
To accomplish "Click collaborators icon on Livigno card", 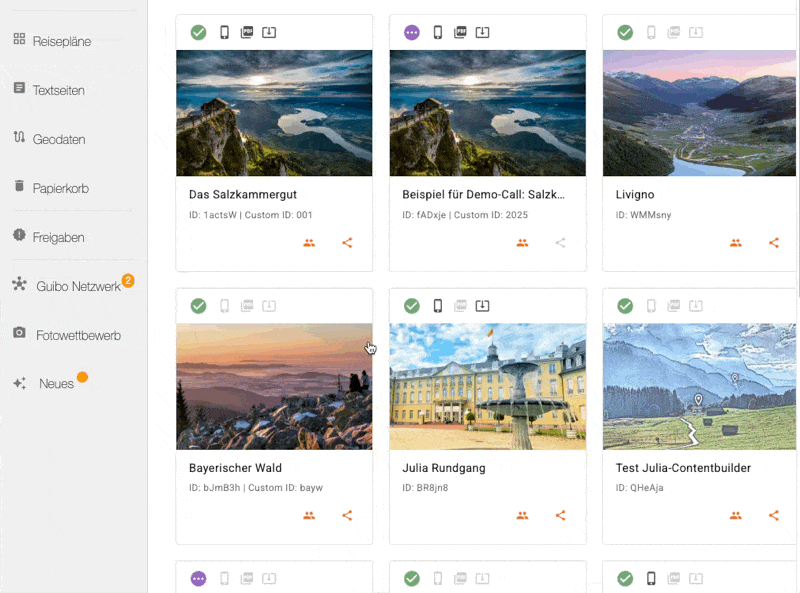I will click(735, 242).
